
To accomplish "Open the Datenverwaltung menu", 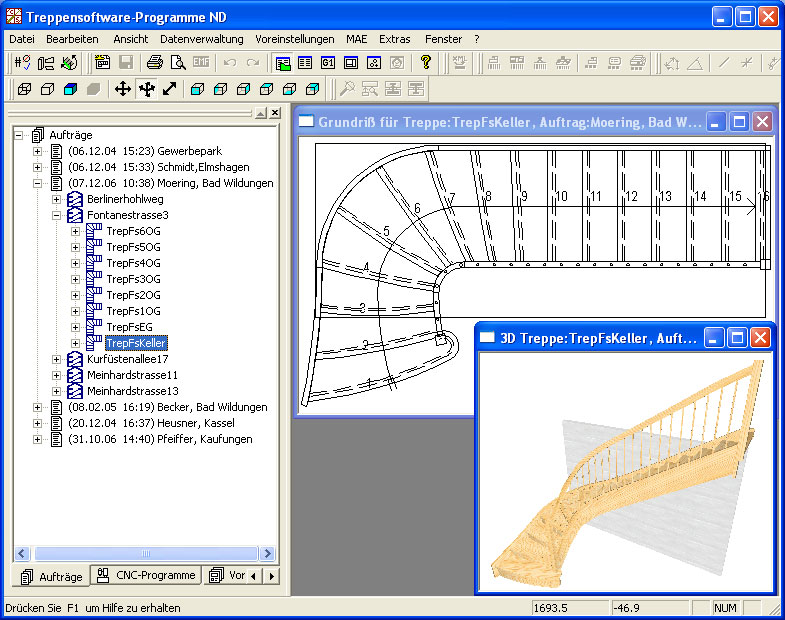I will pos(202,39).
